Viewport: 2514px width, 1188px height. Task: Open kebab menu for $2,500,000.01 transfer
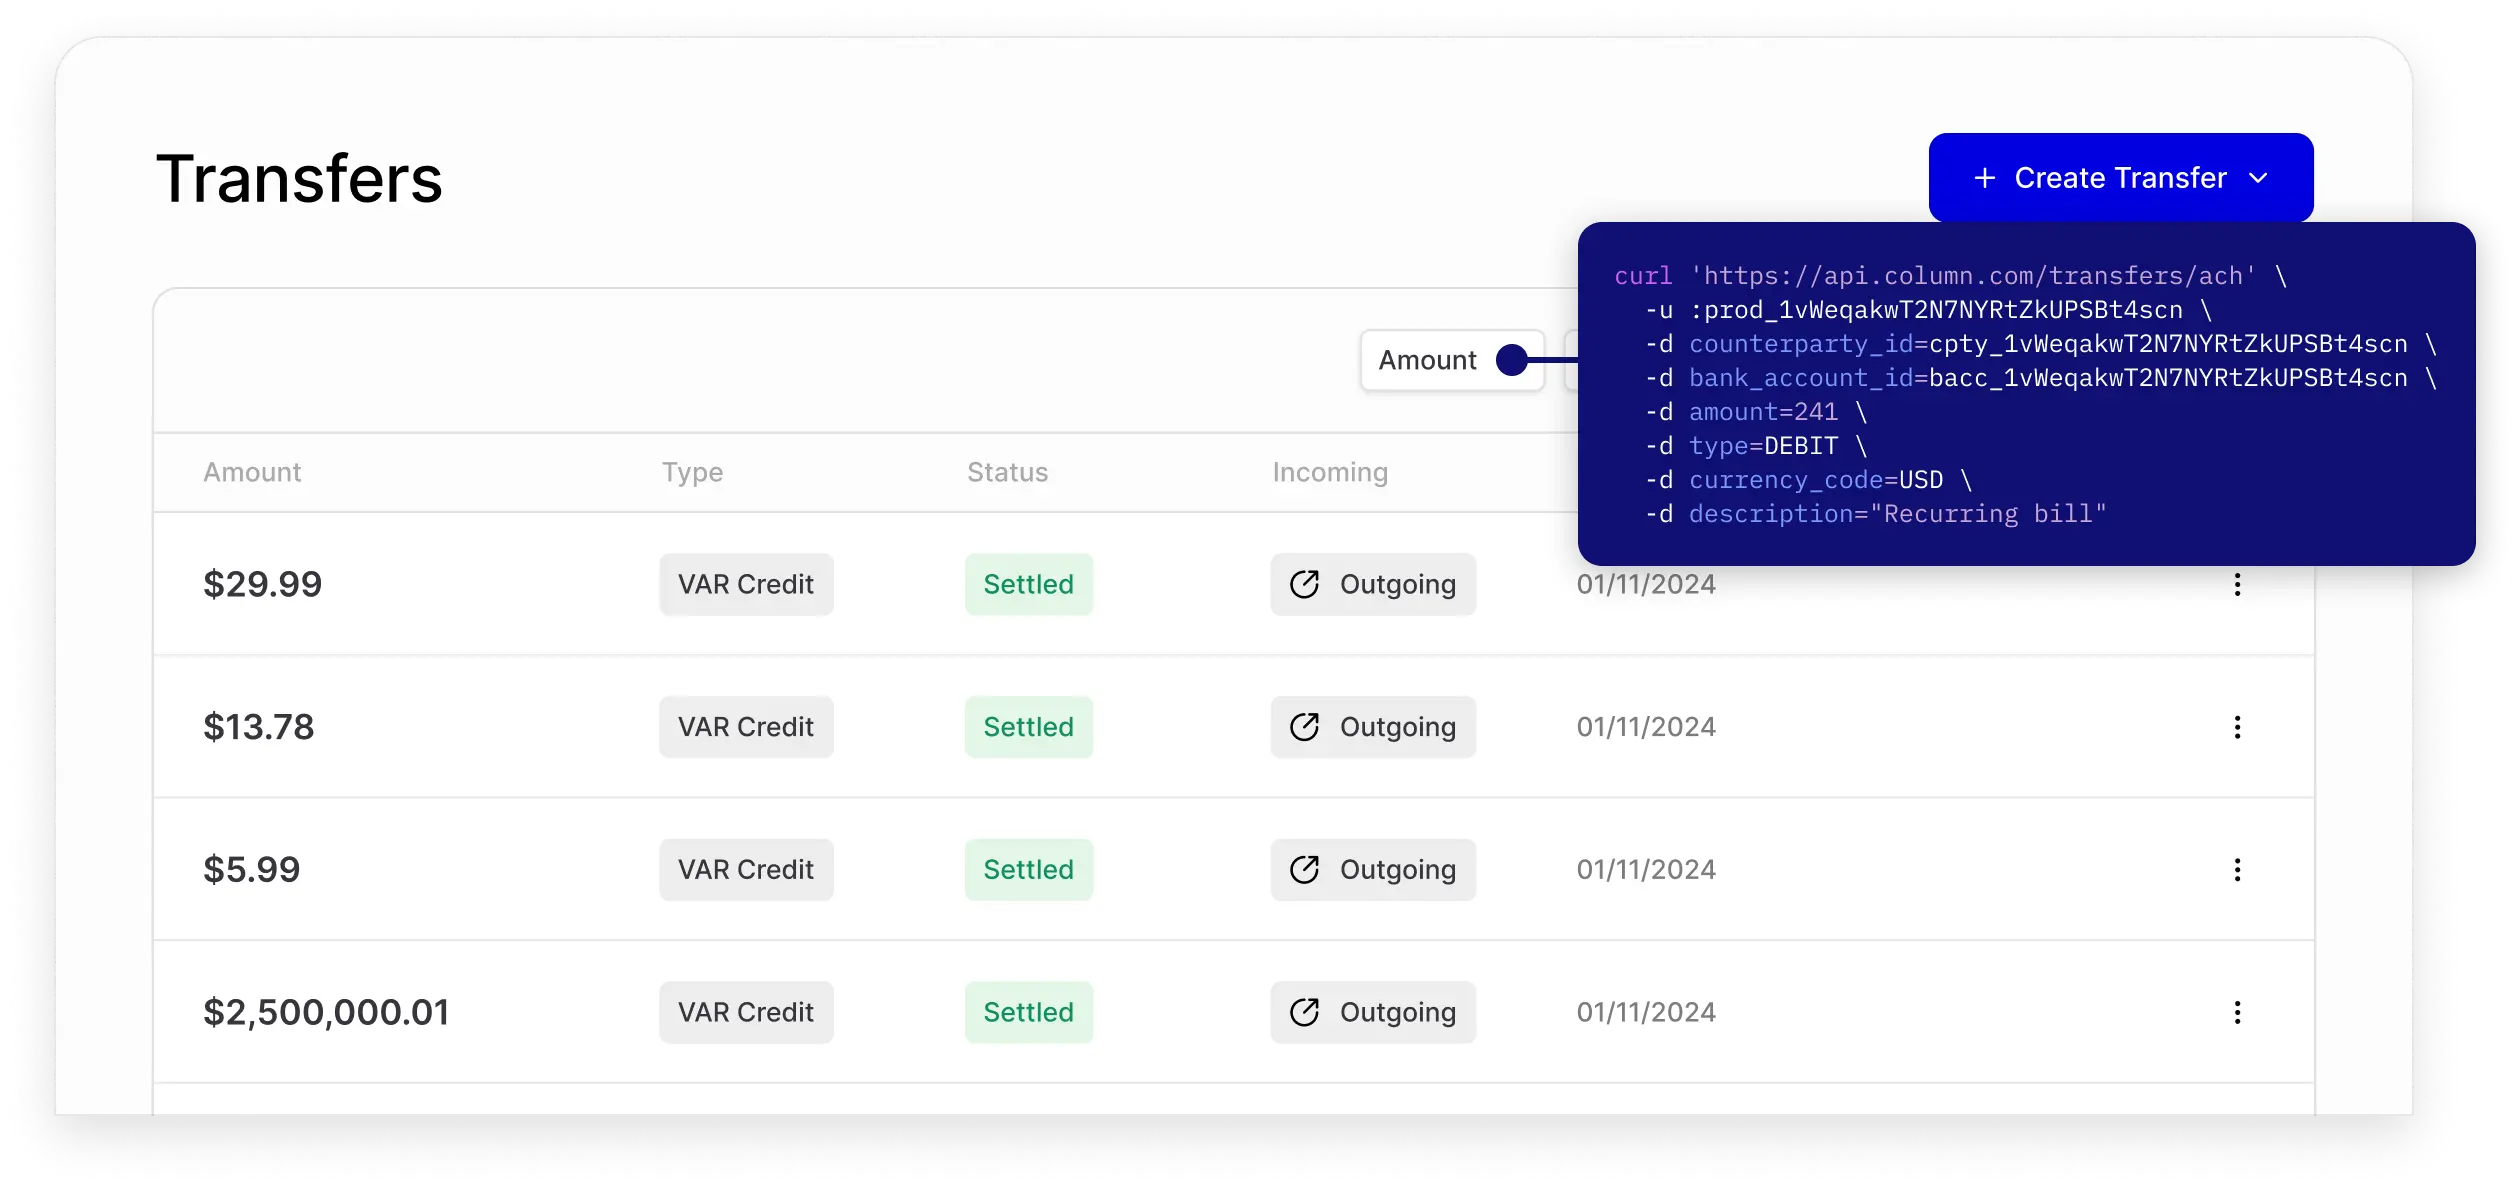(x=2237, y=1012)
